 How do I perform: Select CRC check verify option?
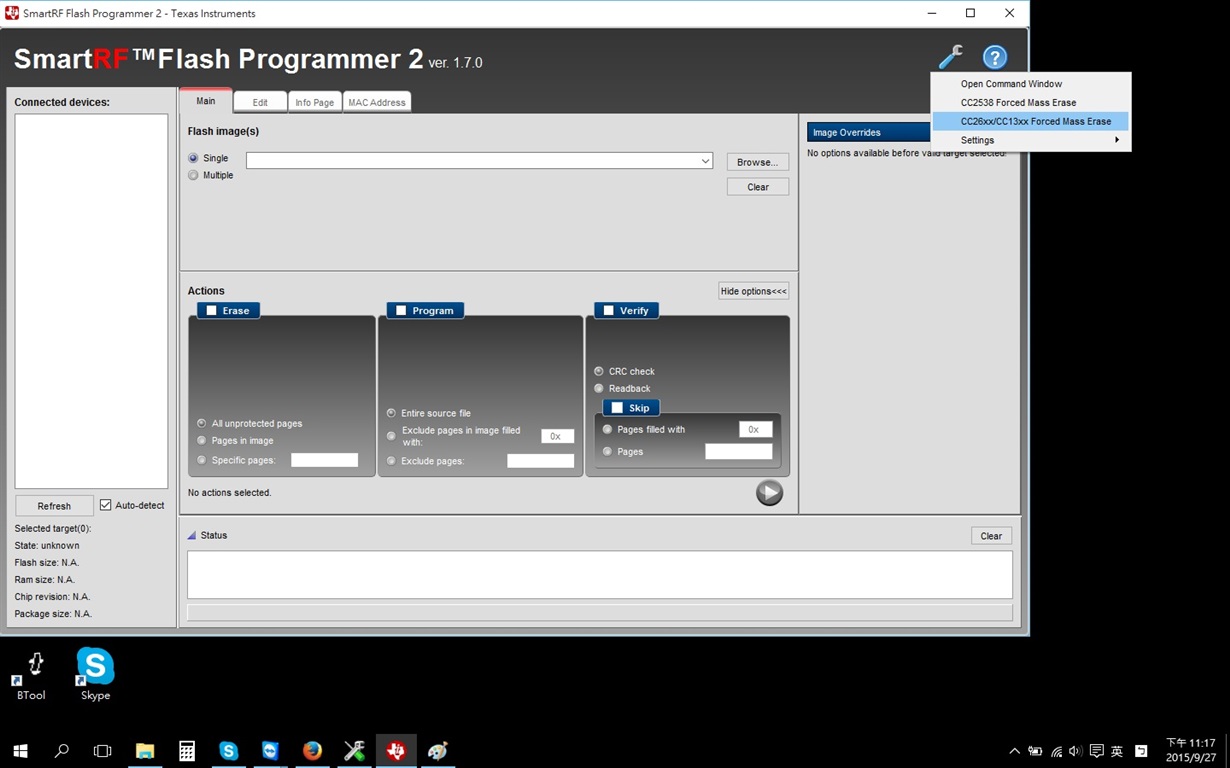[599, 371]
